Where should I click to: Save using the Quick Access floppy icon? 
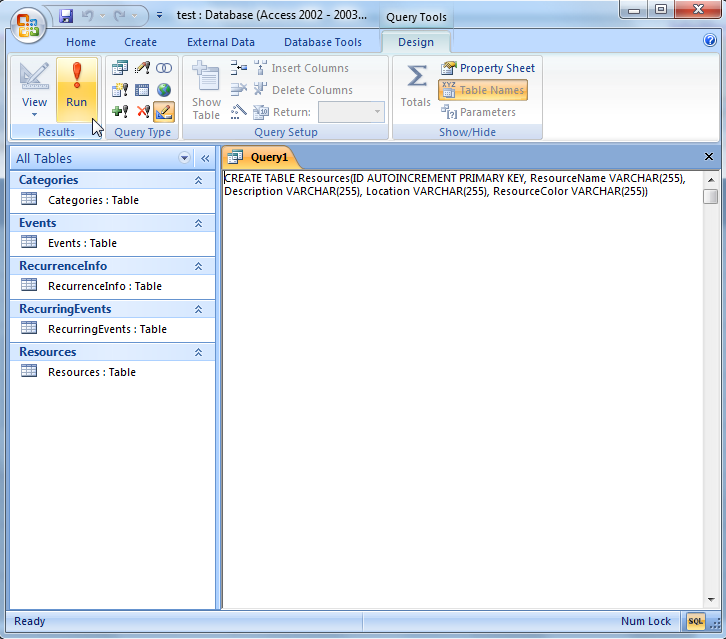click(x=66, y=16)
